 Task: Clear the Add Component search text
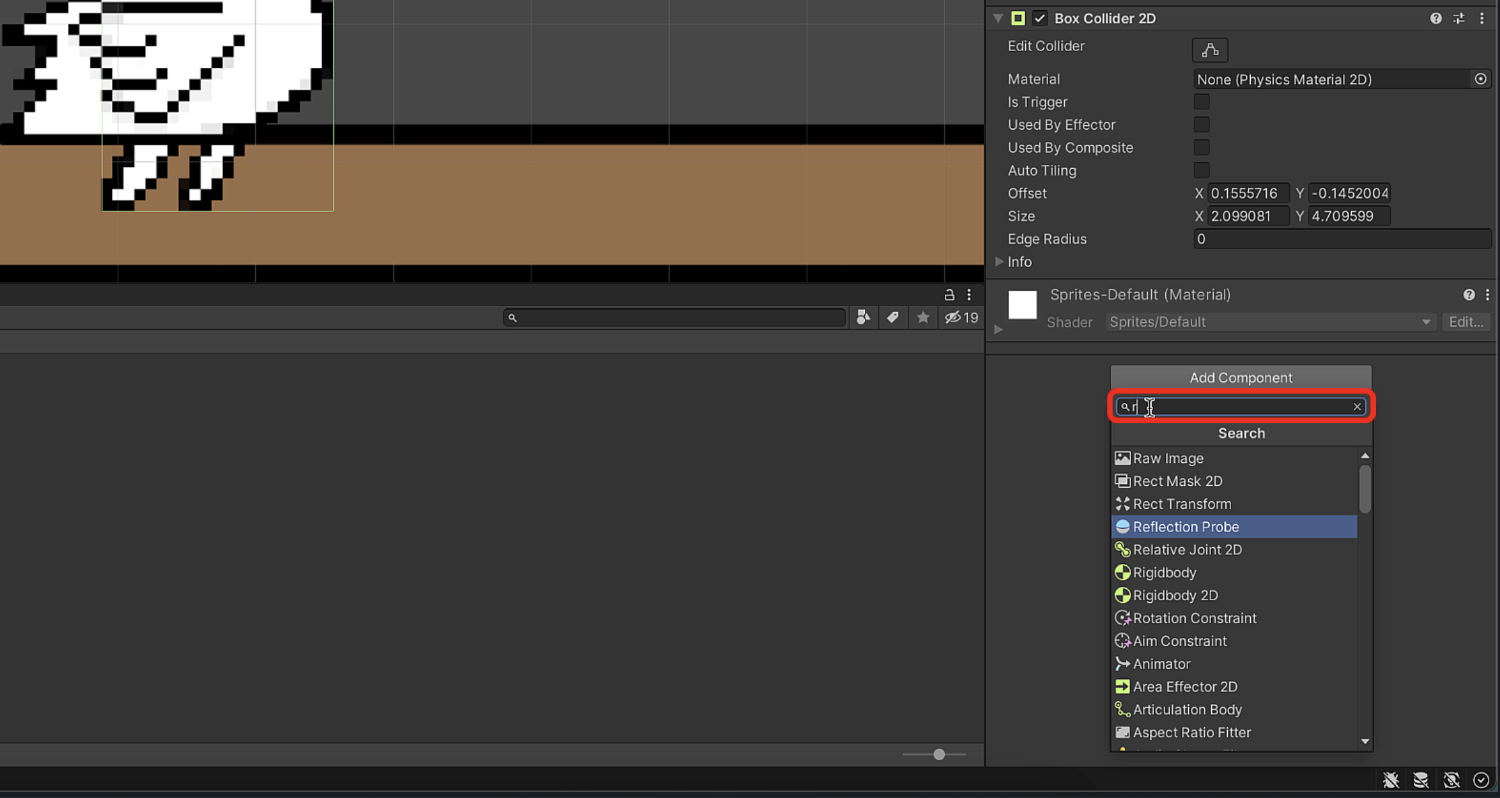(1357, 407)
